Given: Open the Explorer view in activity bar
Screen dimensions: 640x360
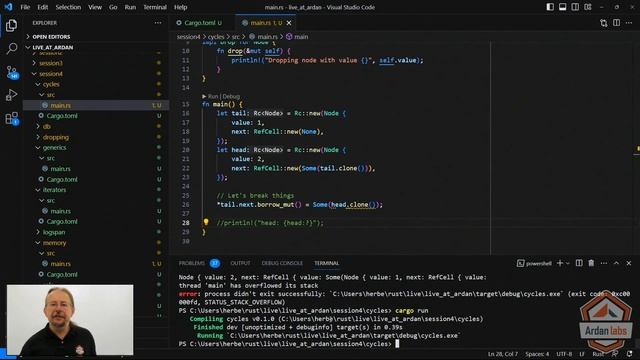Looking at the screenshot, I should click(x=11, y=25).
